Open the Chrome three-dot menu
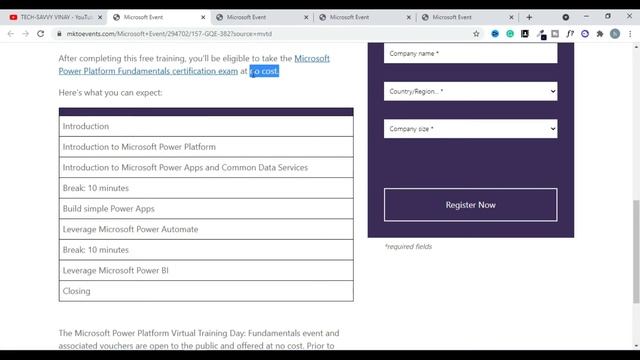 tap(630, 34)
